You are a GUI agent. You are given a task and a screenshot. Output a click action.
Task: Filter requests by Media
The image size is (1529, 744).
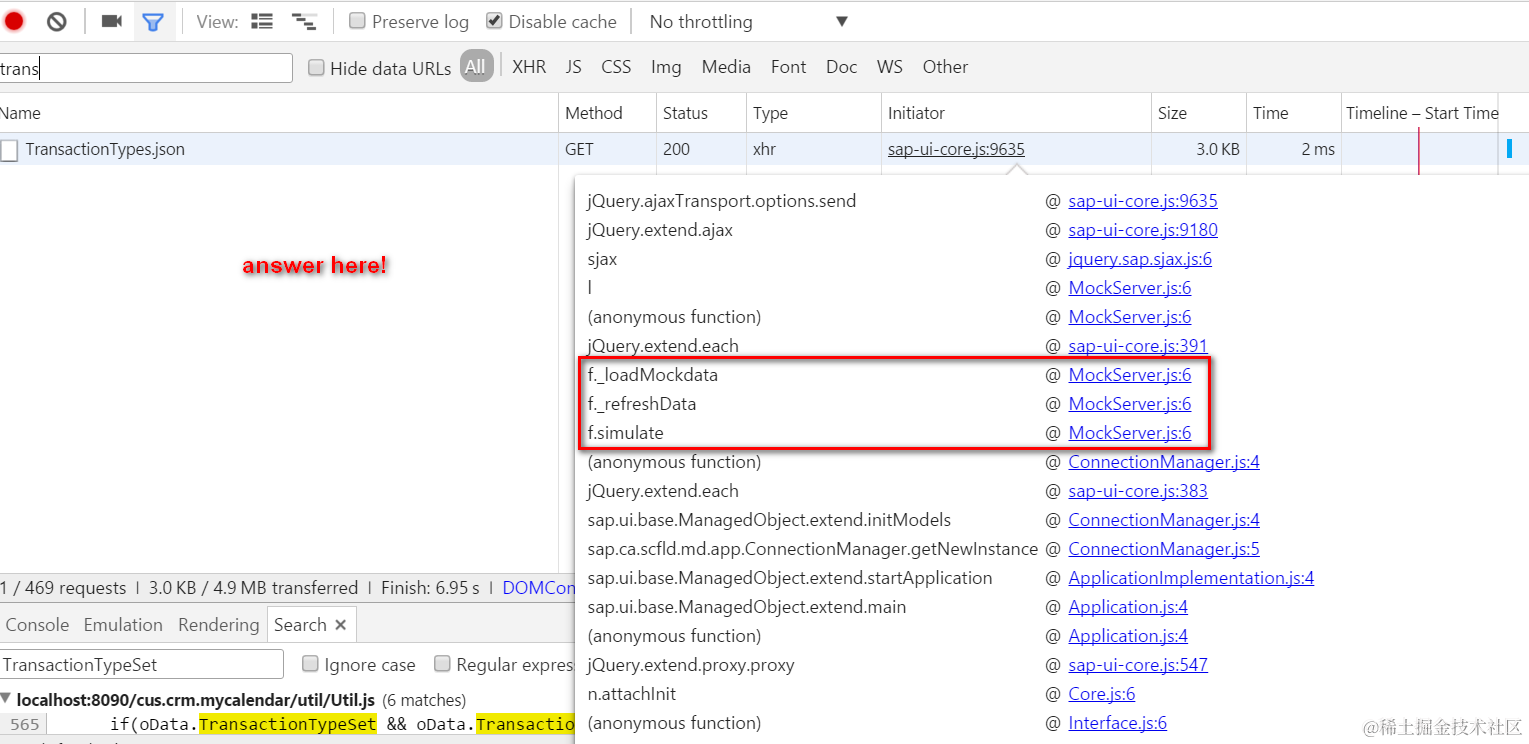[726, 67]
